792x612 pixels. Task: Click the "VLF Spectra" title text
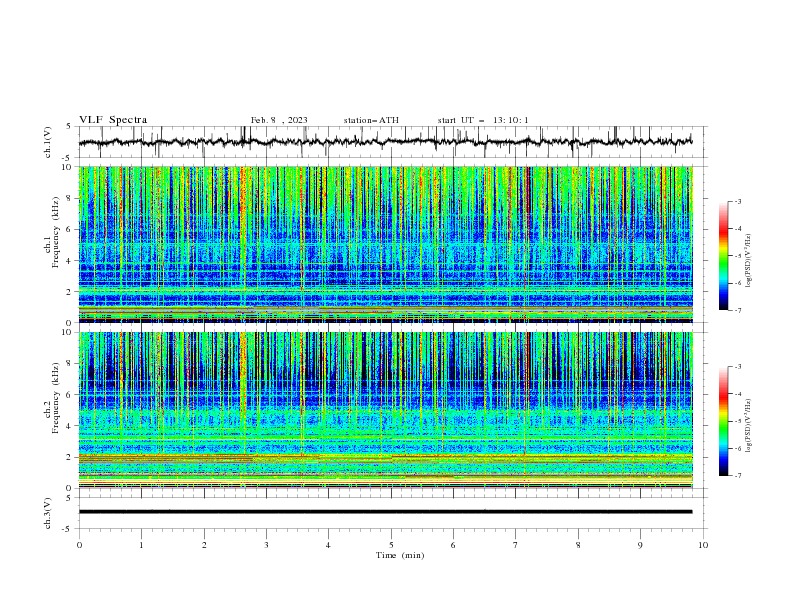pos(113,120)
